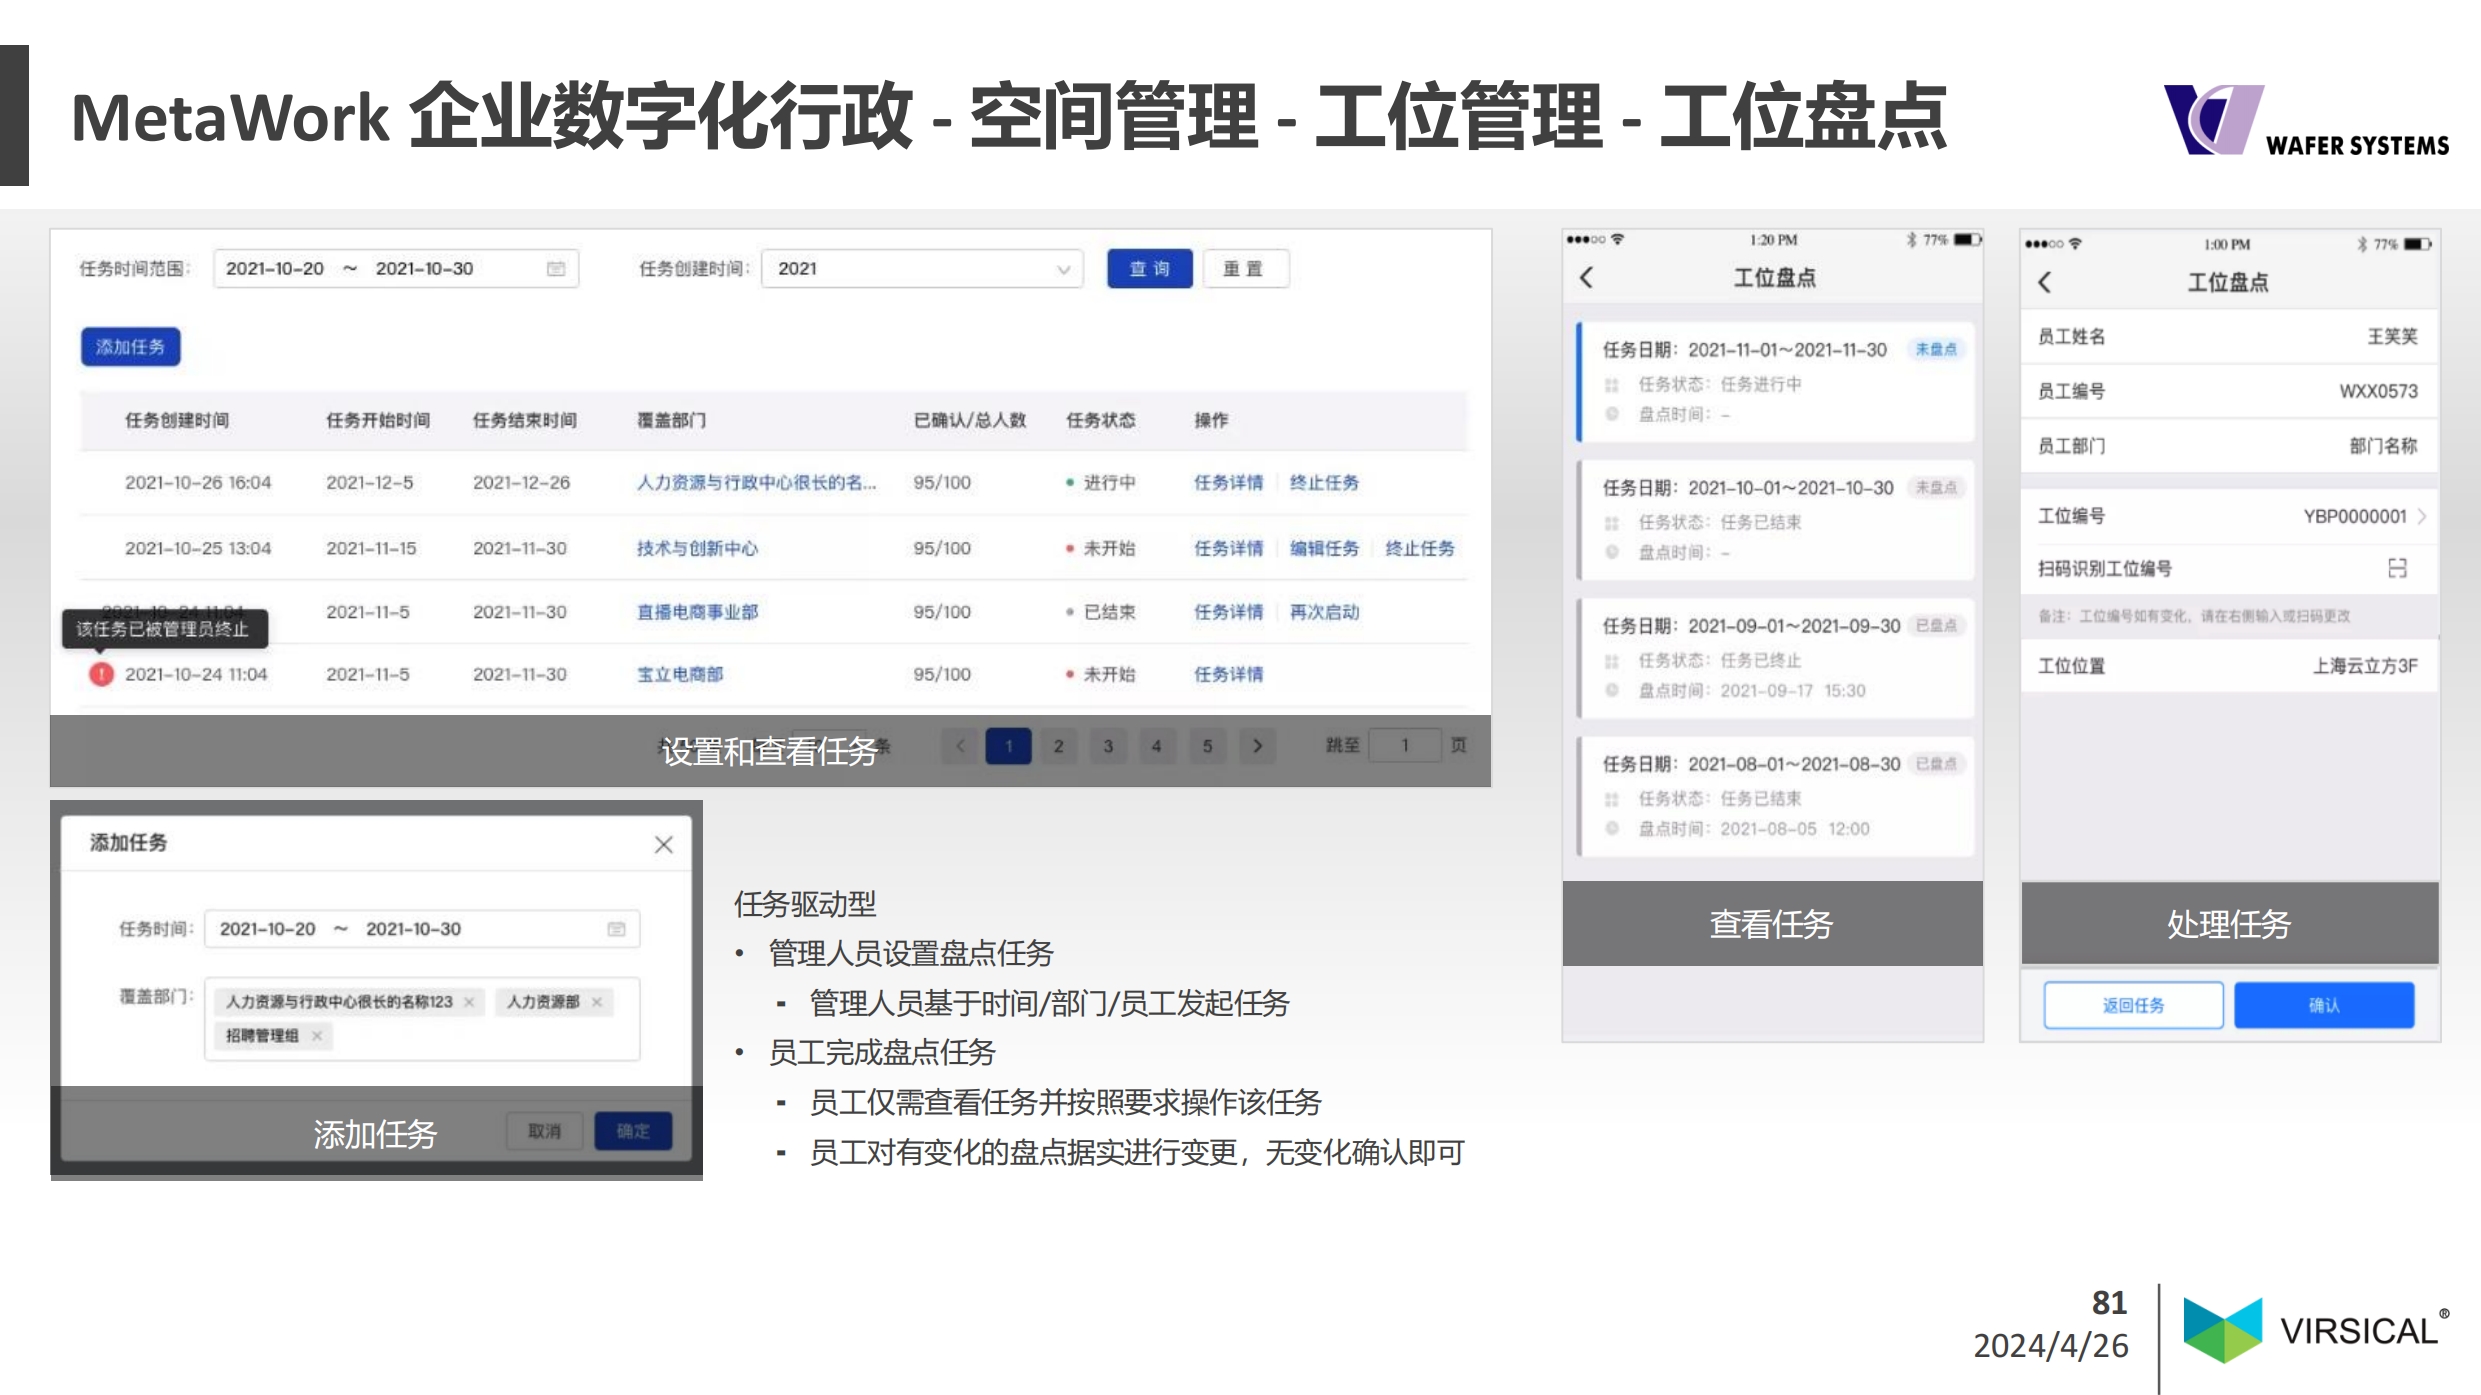The image size is (2481, 1395).
Task: Click 再次启动 for 直播电商事业部 row
Action: [x=1324, y=612]
